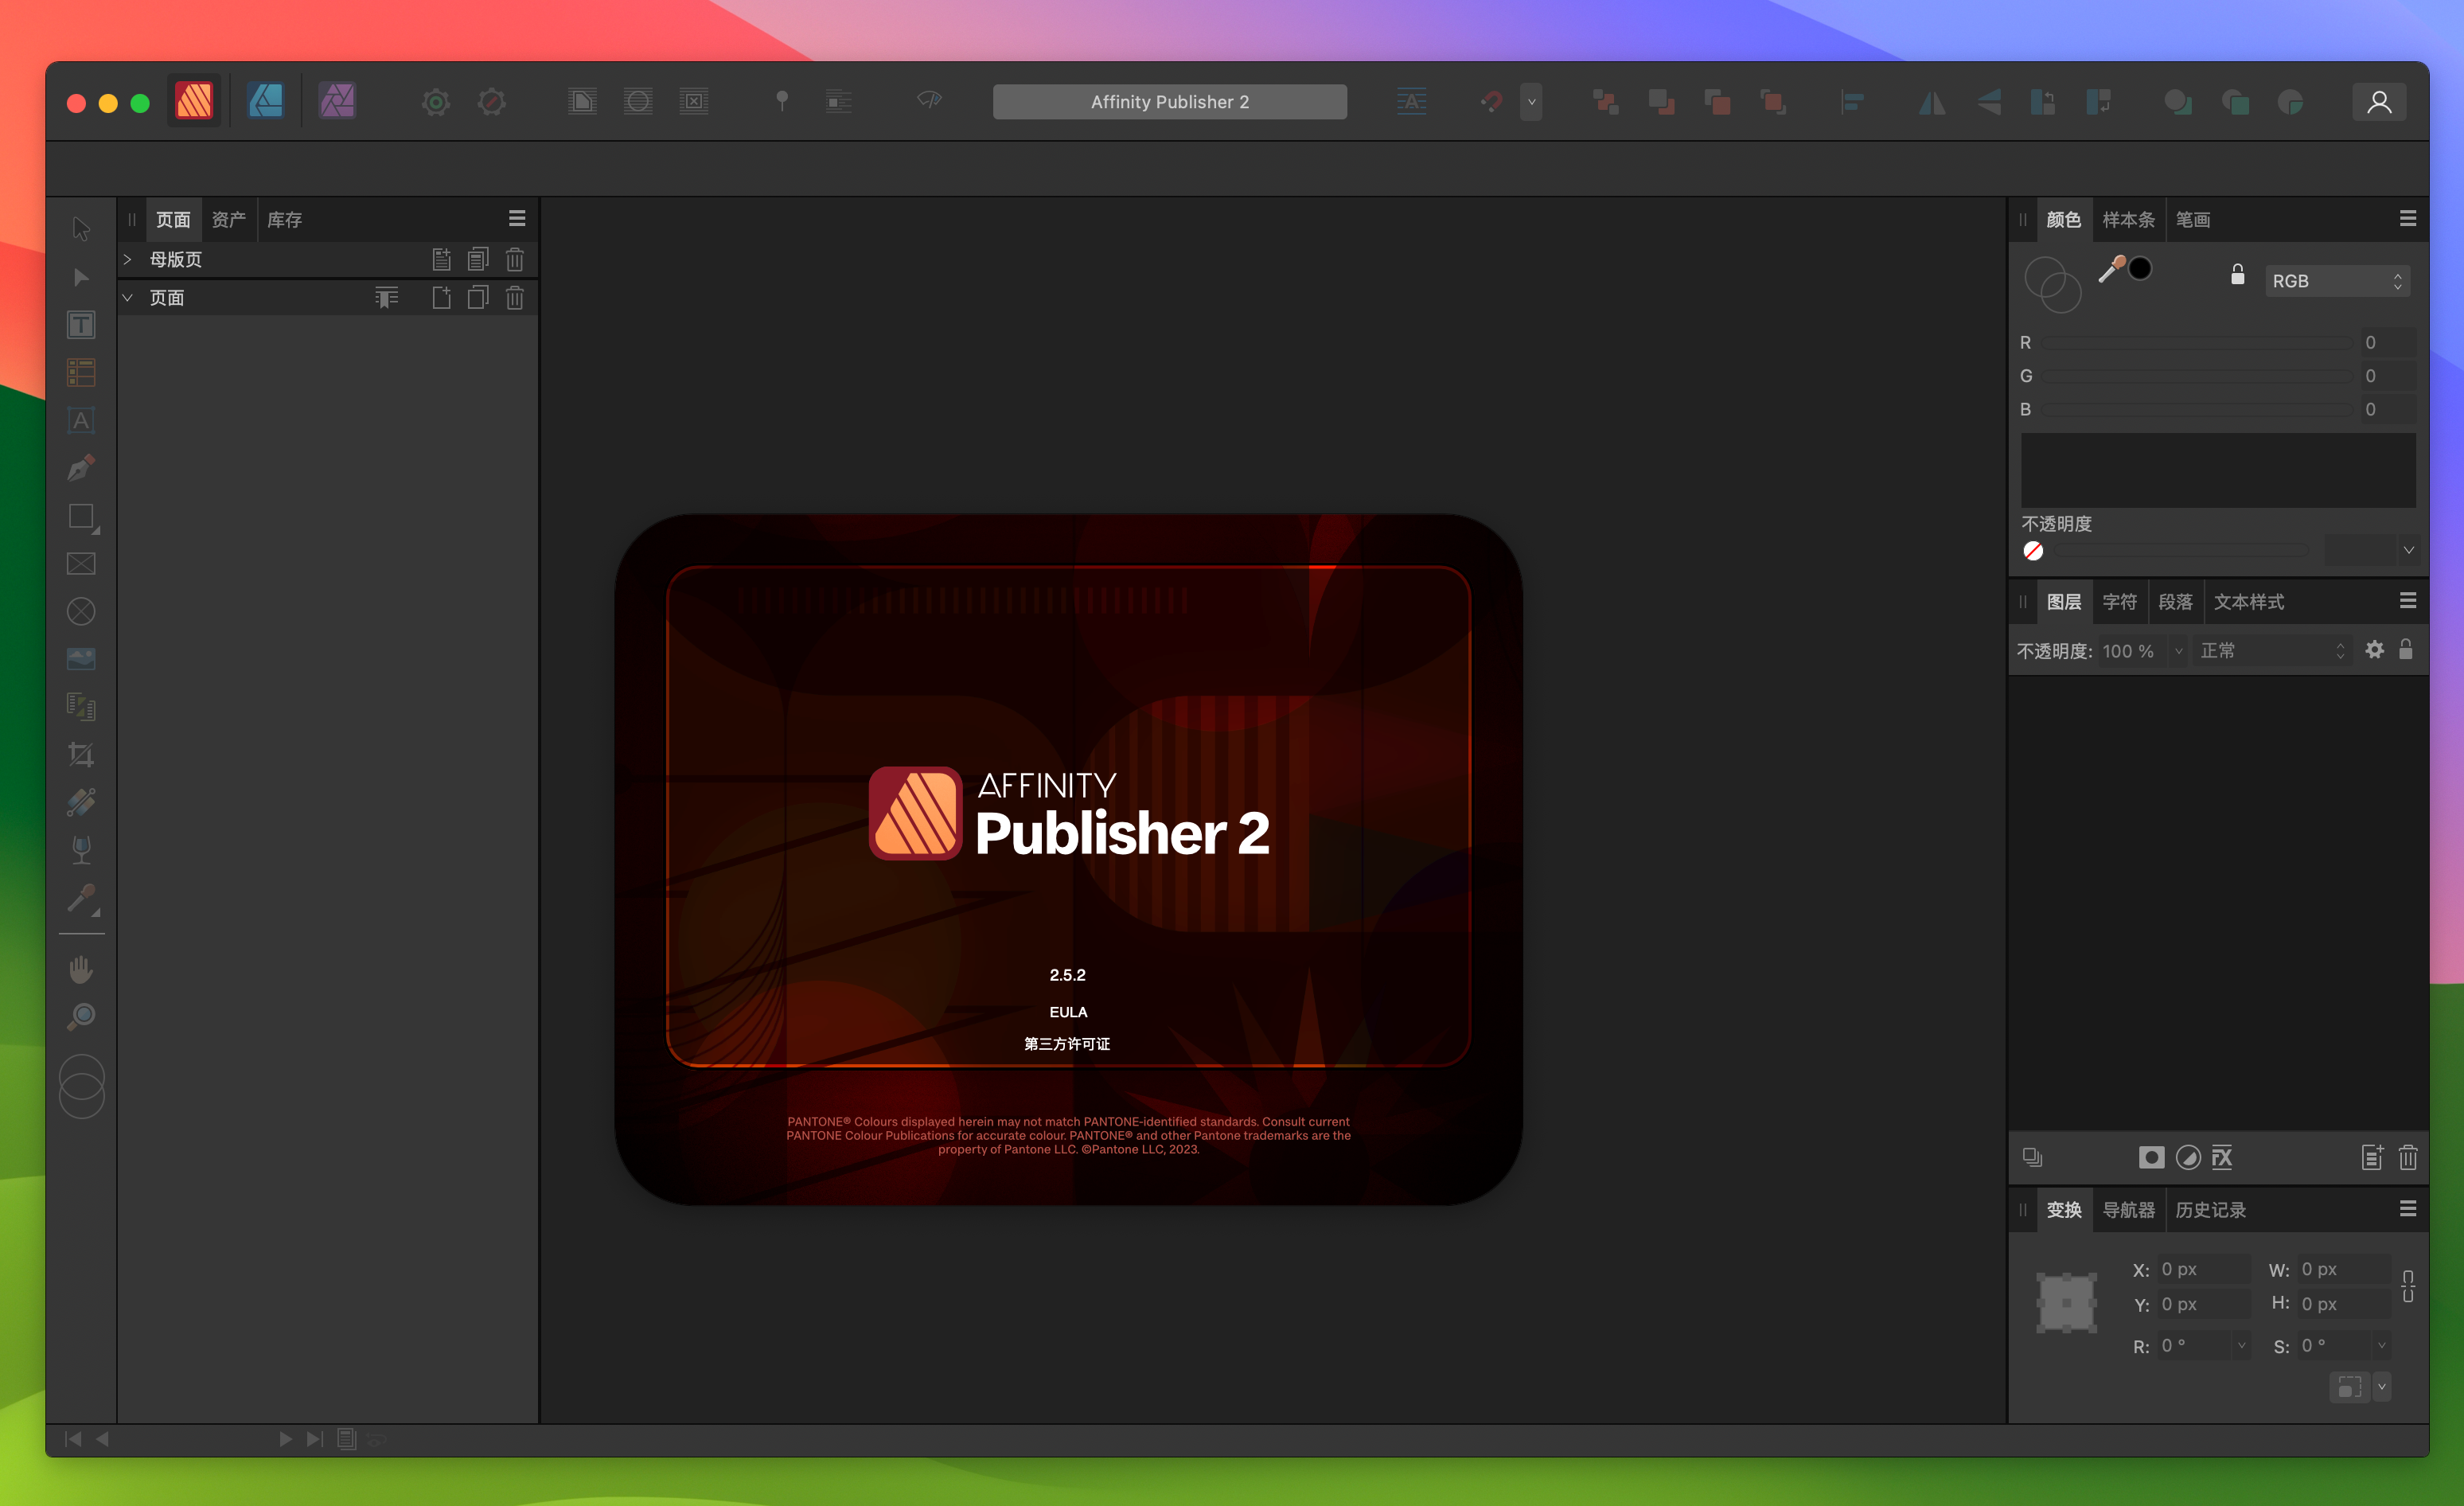Select the Artistic Text tool
Image resolution: width=2464 pixels, height=1506 pixels.
(81, 420)
